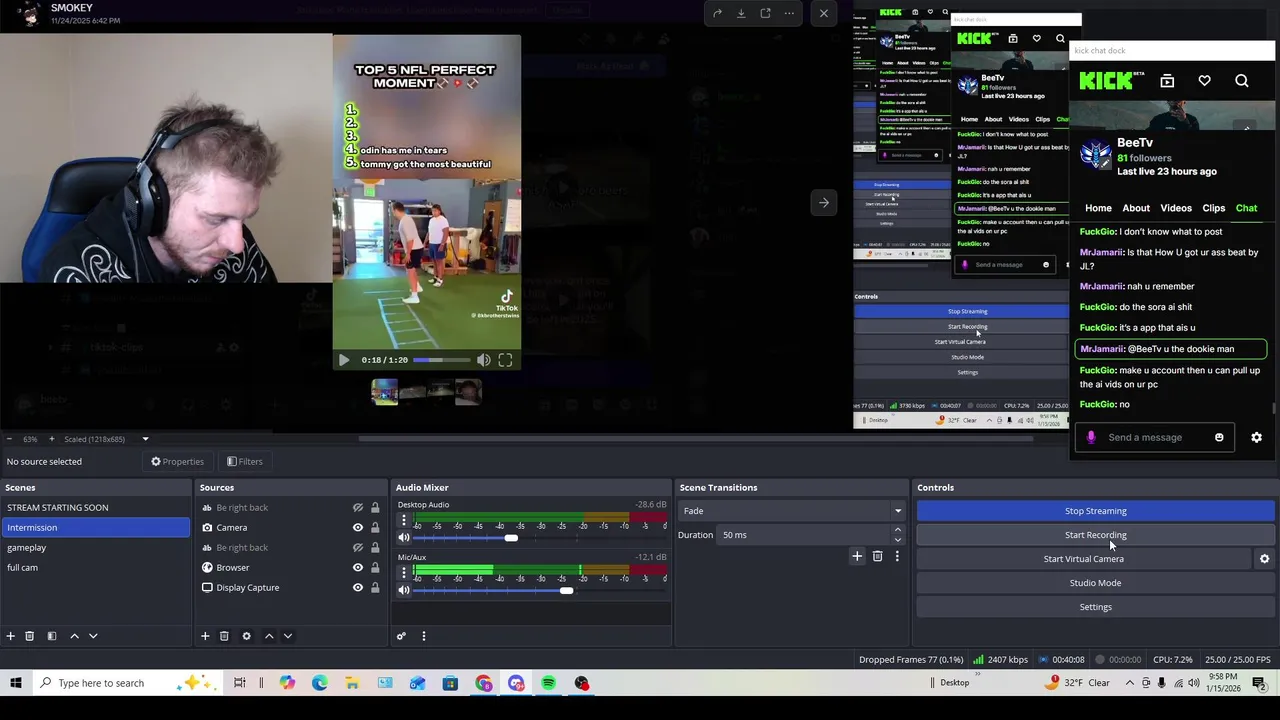
Task: Click Kick following heart icon
Action: (1204, 81)
